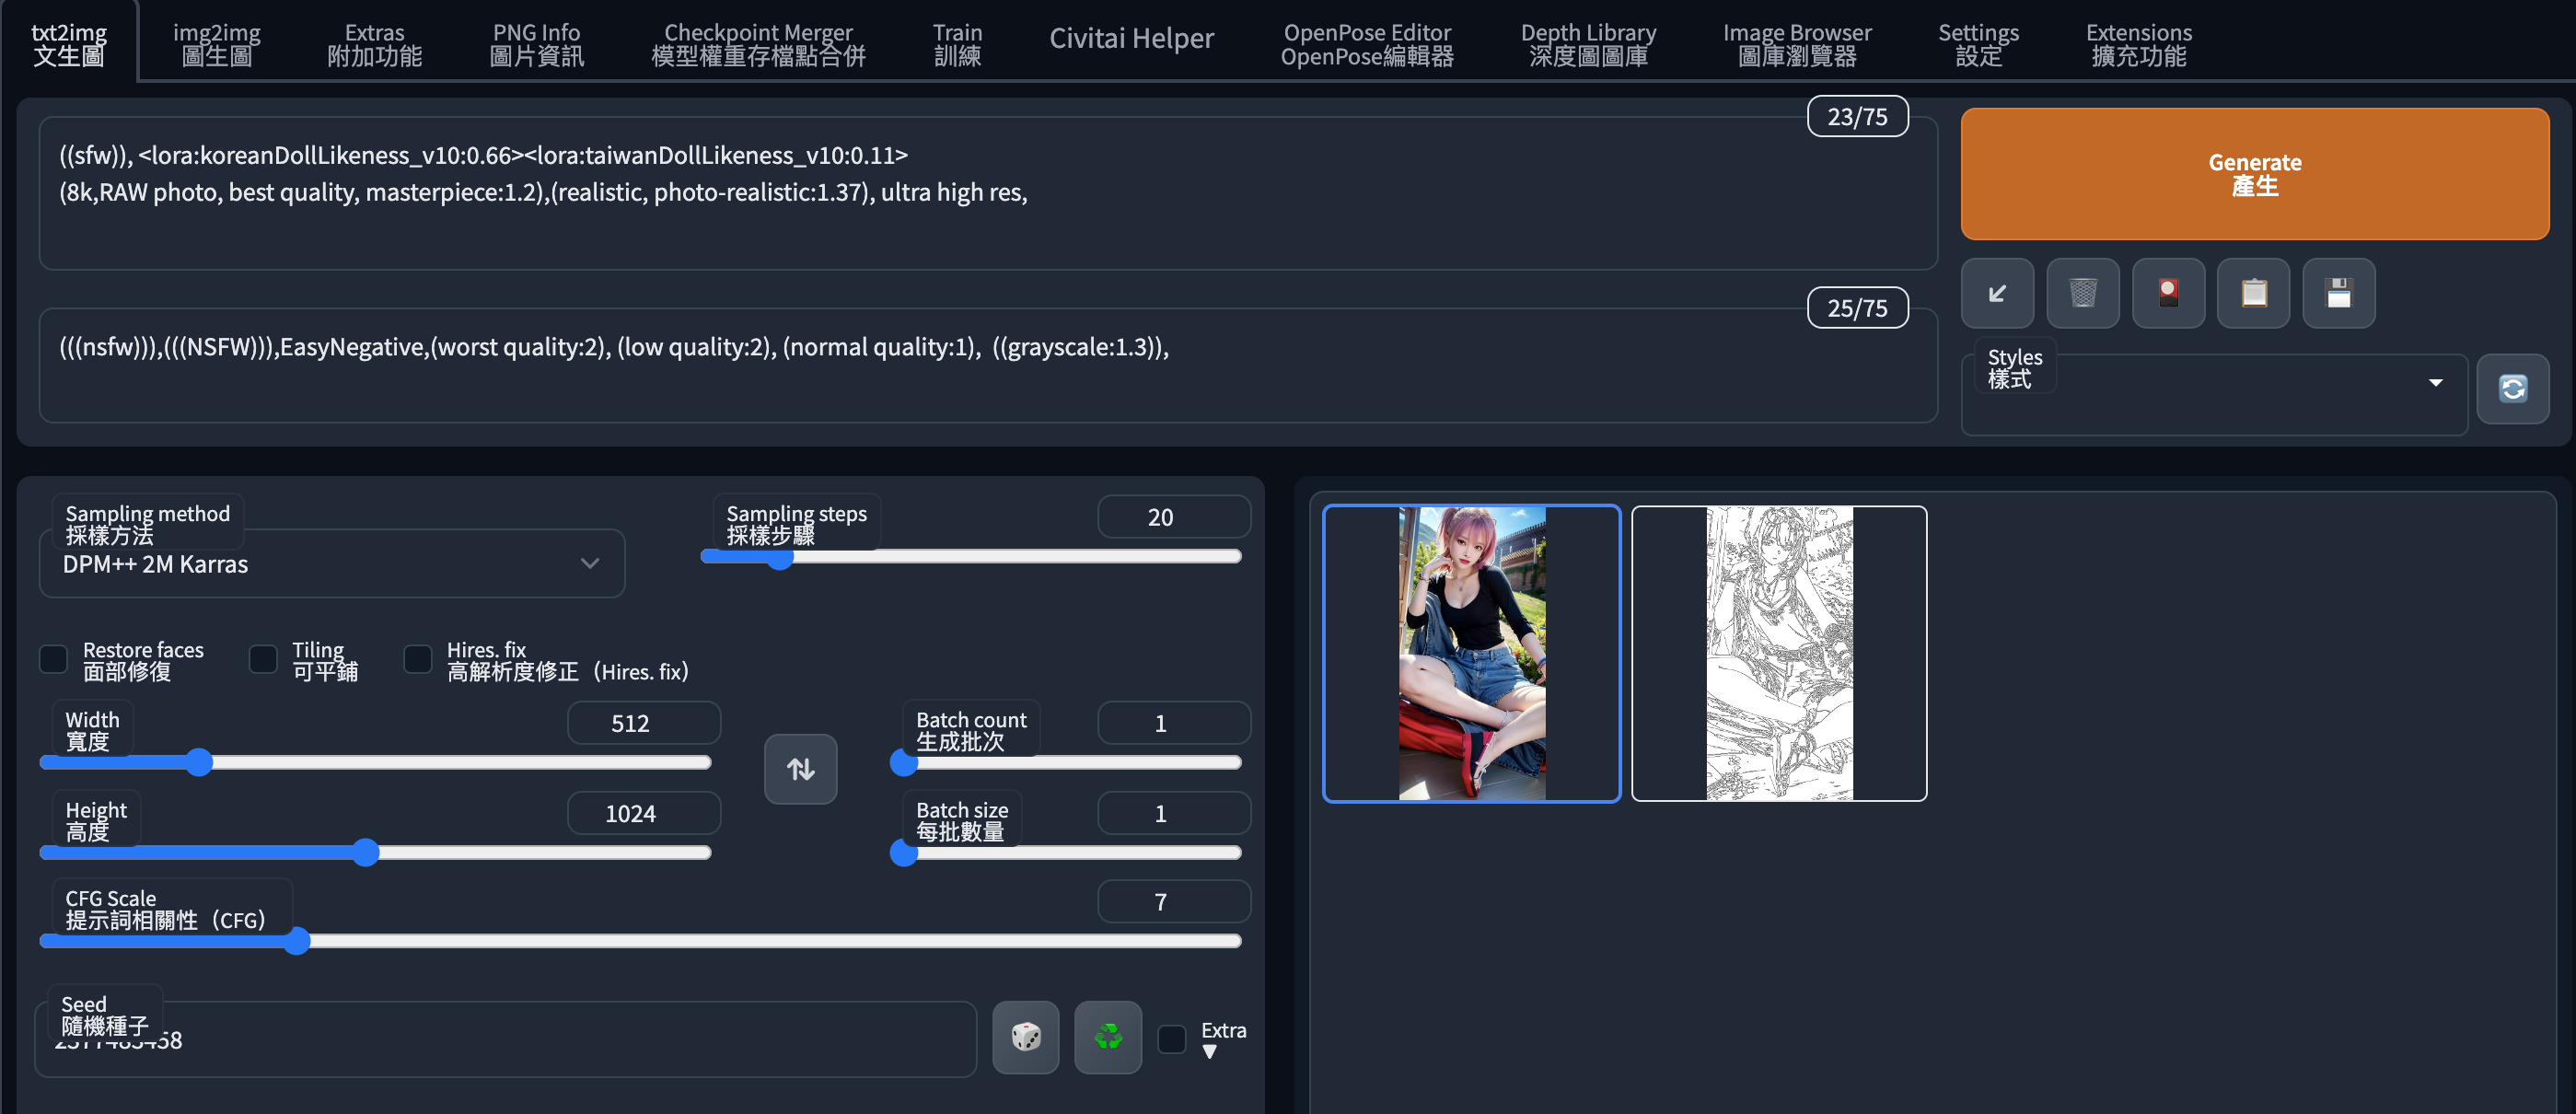This screenshot has width=2576, height=1114.
Task: Enable the Hires. fix checkbox
Action: coord(418,660)
